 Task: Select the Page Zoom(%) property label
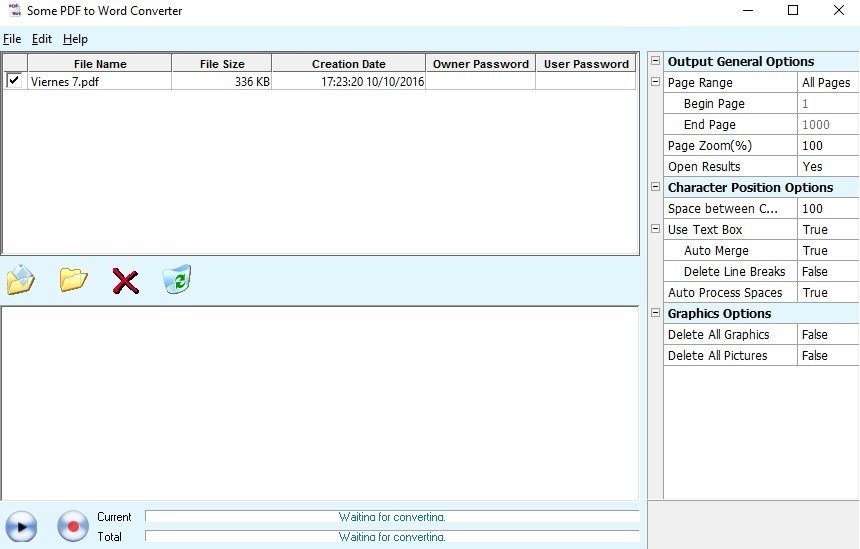[709, 145]
